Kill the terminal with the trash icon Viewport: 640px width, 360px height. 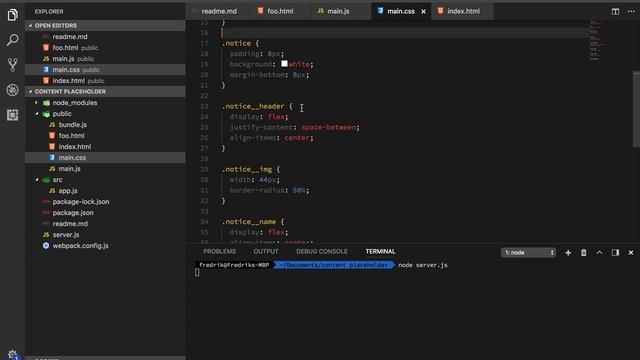[x=584, y=253]
